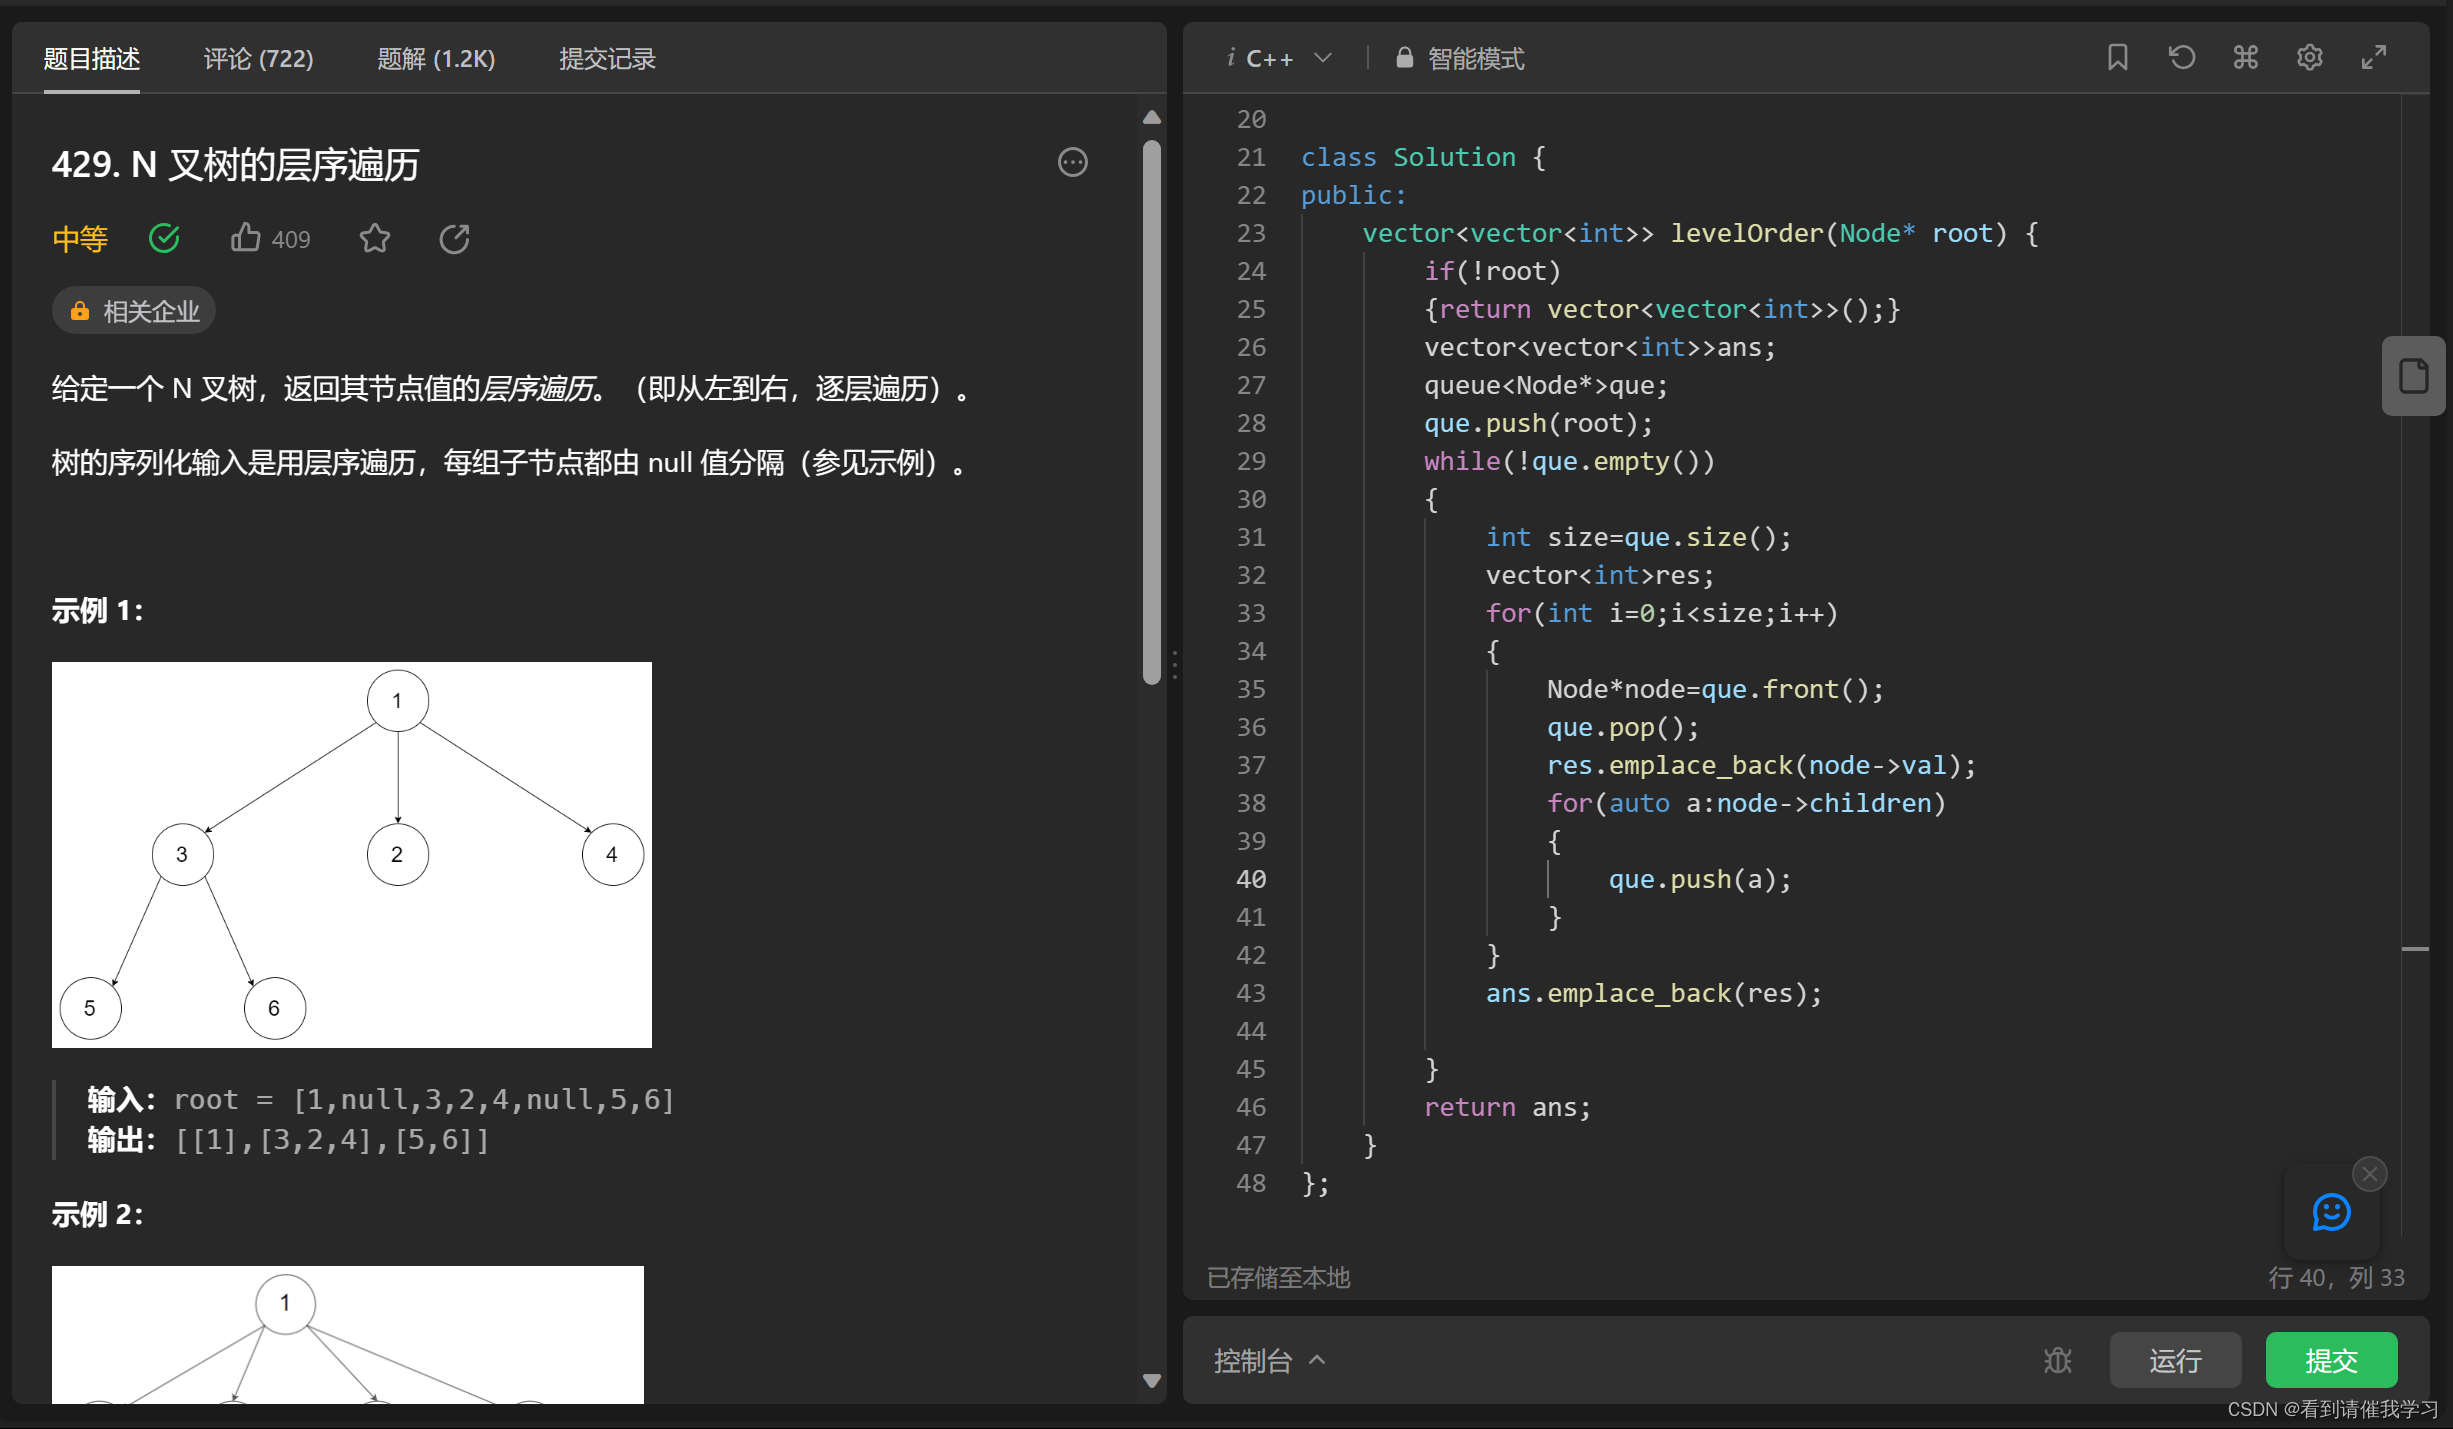The height and width of the screenshot is (1429, 2453).
Task: Click the share arrow icon
Action: click(454, 239)
